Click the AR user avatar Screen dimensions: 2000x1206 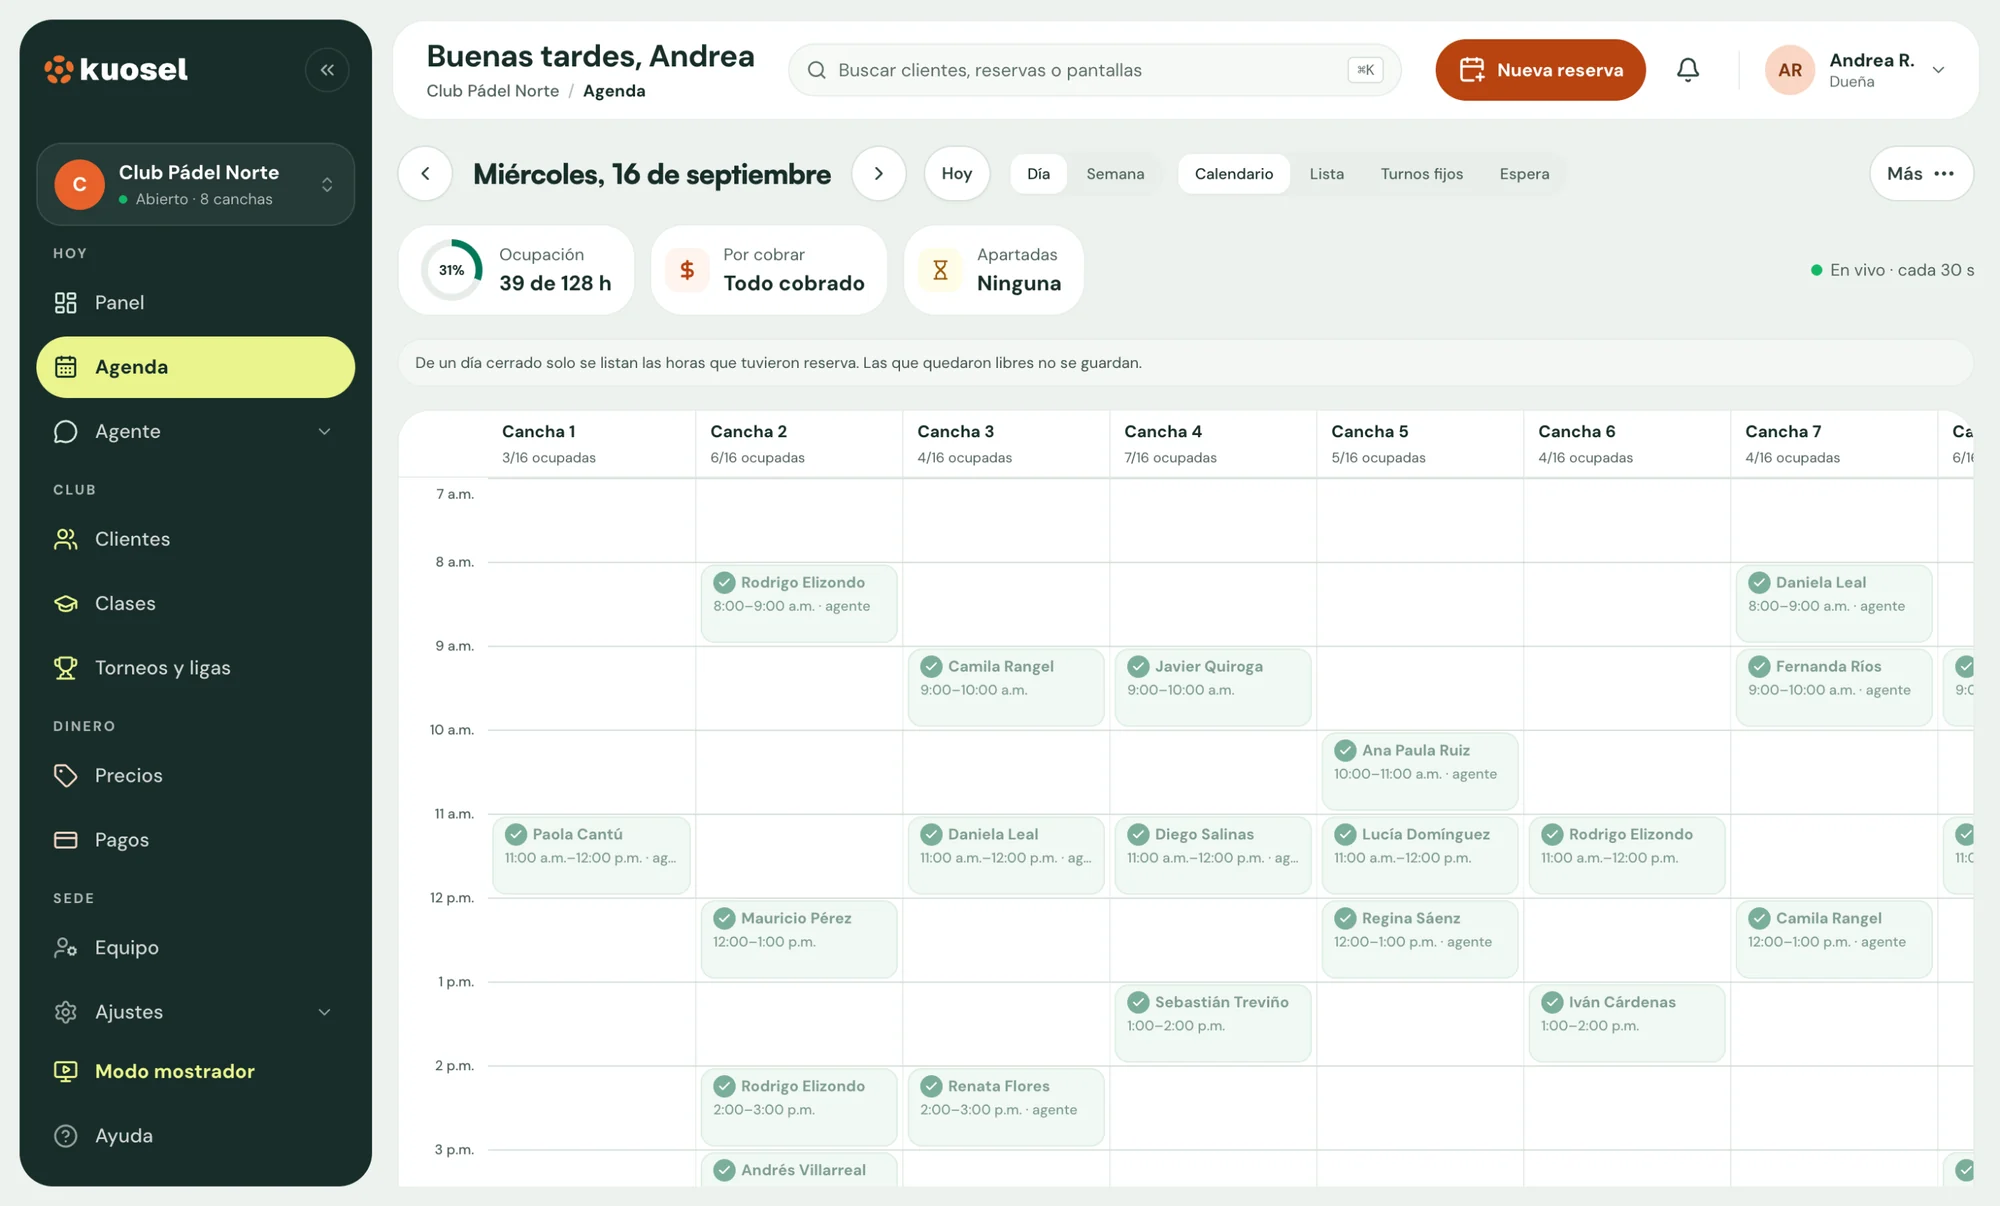pos(1790,70)
